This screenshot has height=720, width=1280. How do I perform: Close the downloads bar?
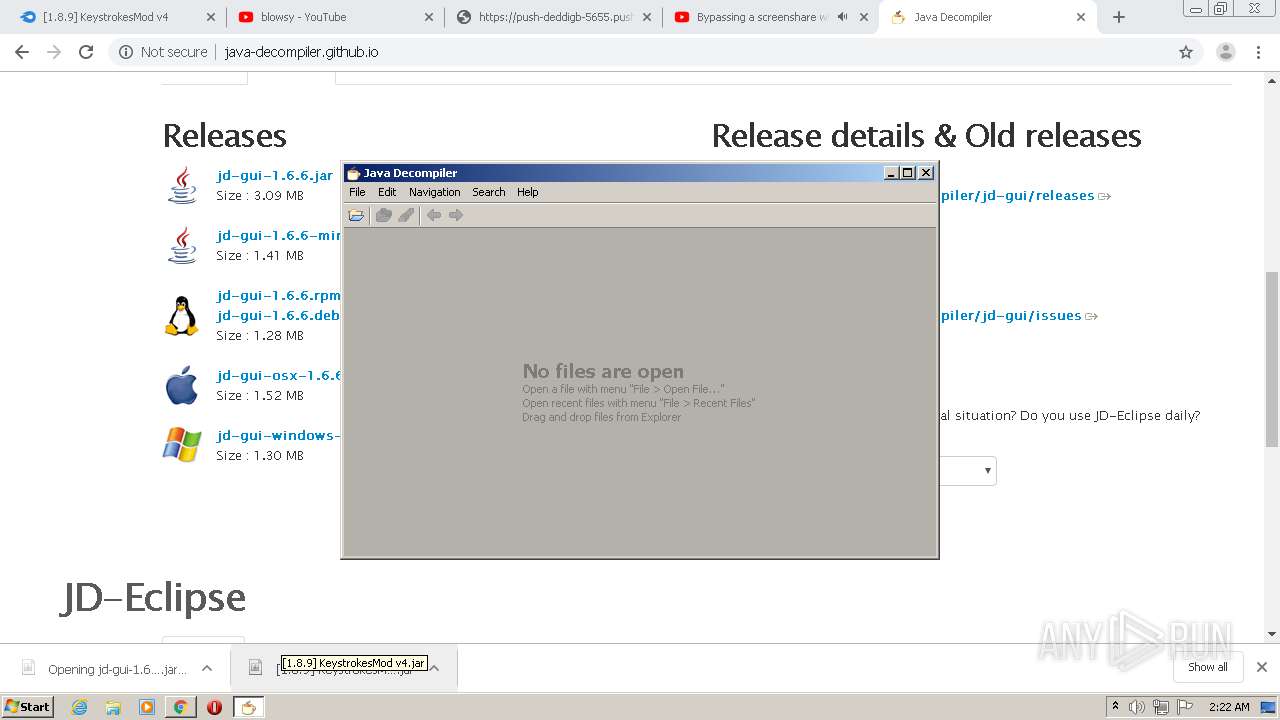point(1262,667)
